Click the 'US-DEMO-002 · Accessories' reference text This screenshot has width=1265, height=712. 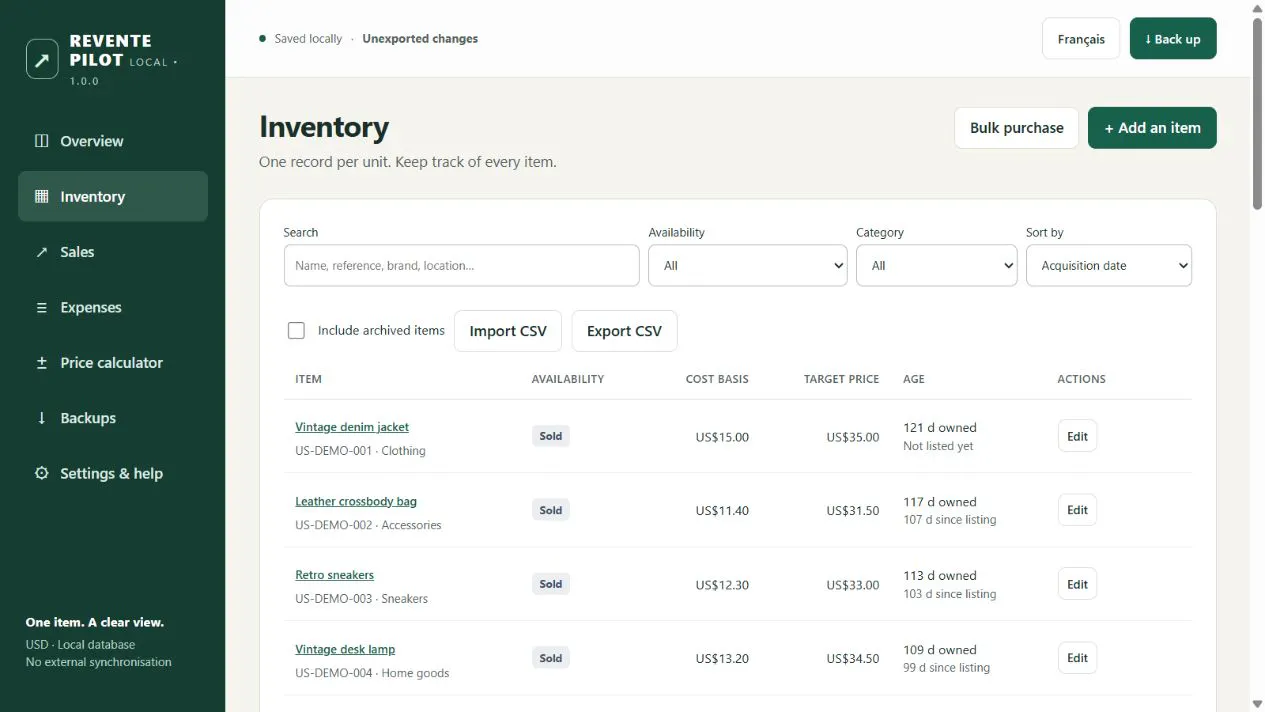click(368, 525)
